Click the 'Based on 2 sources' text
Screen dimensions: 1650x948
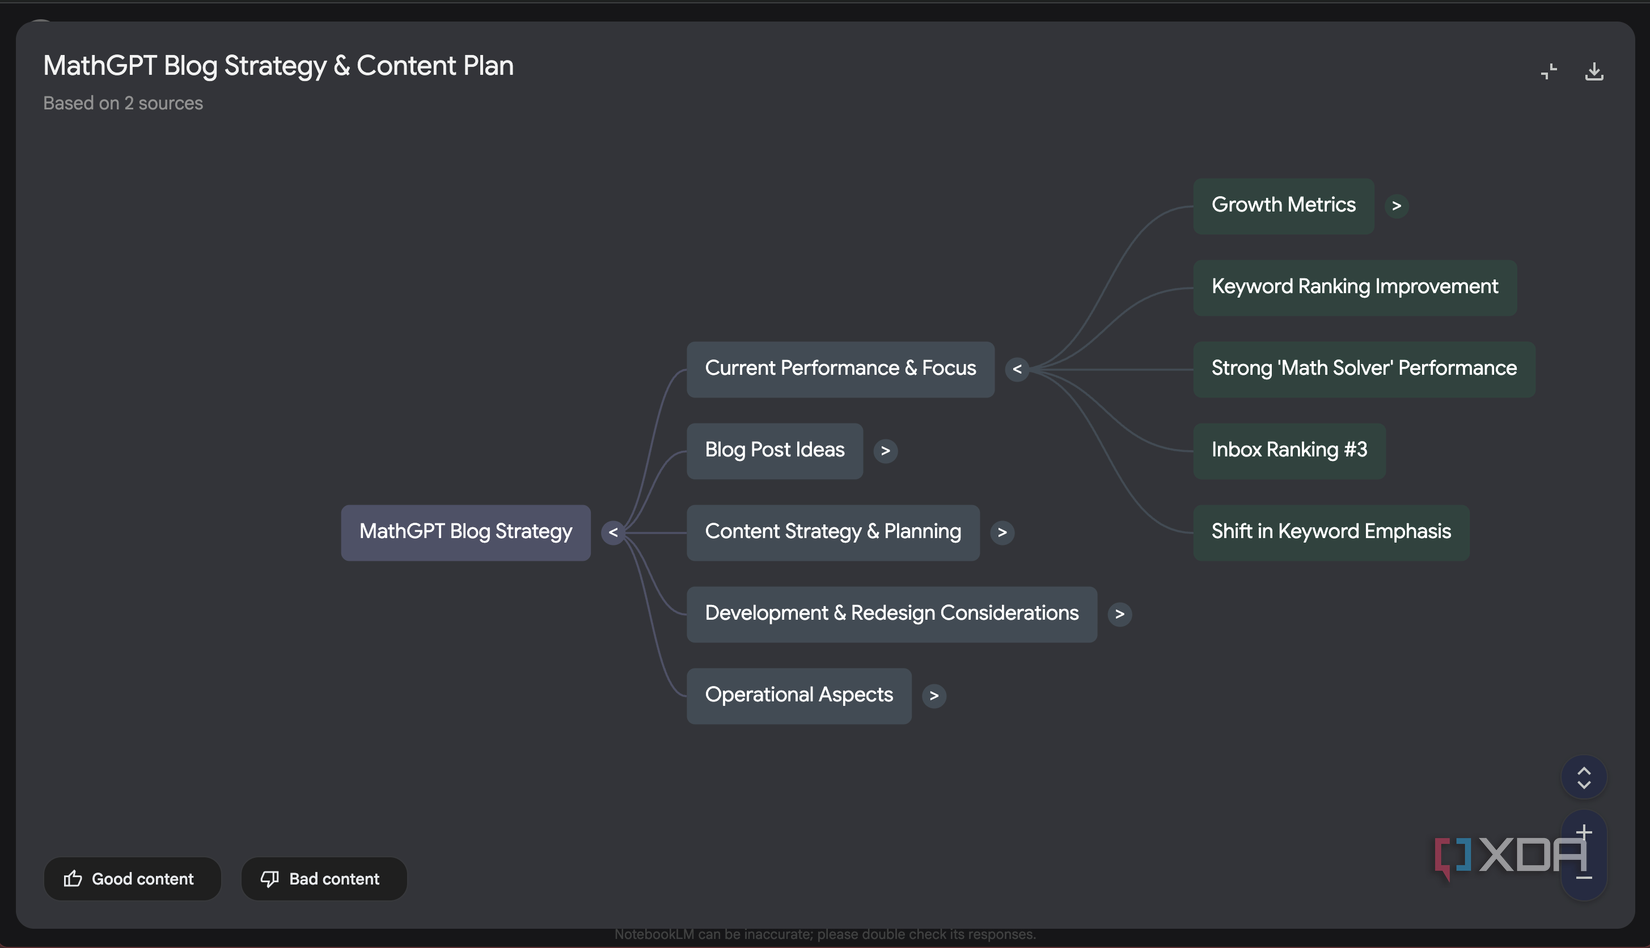point(123,103)
